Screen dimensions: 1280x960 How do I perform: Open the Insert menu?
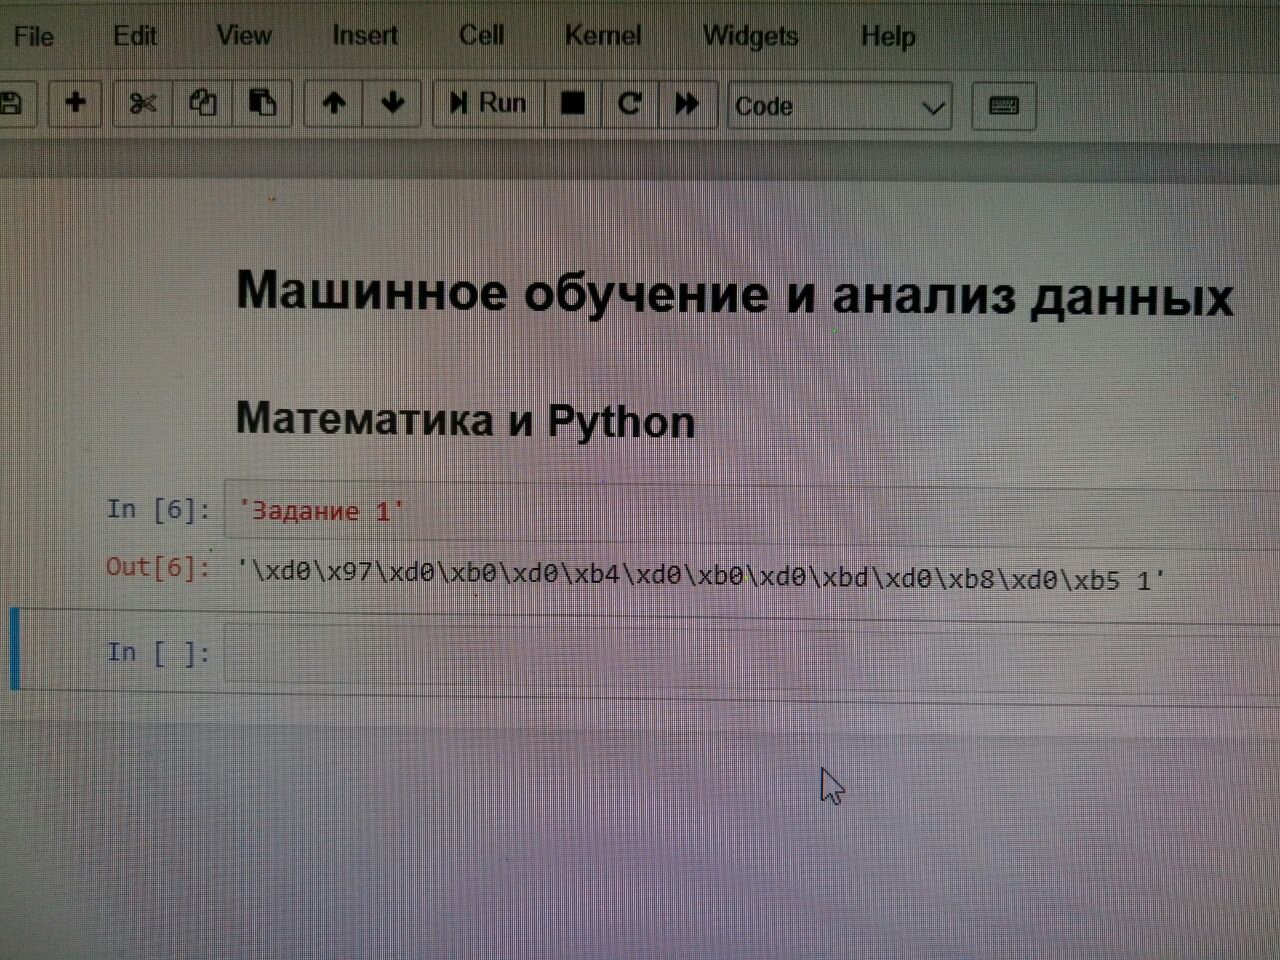(x=365, y=37)
